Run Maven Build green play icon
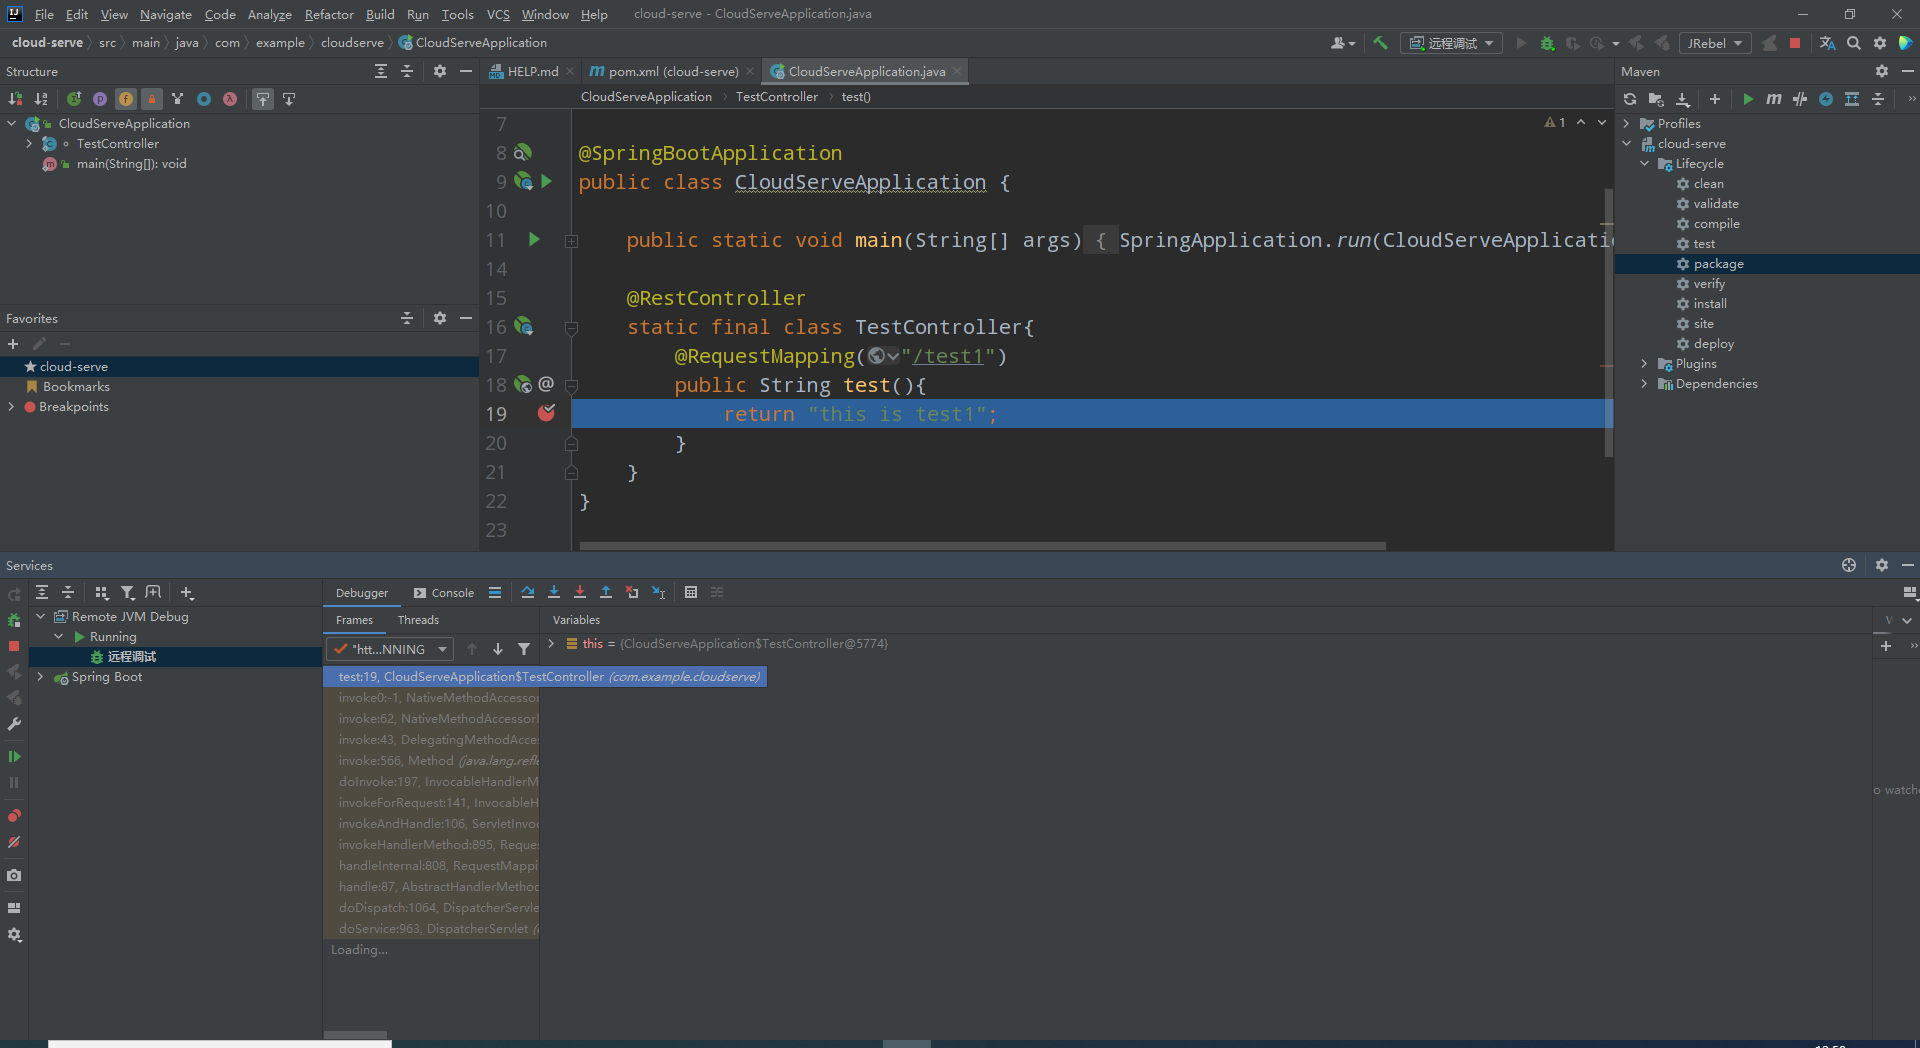 point(1748,99)
